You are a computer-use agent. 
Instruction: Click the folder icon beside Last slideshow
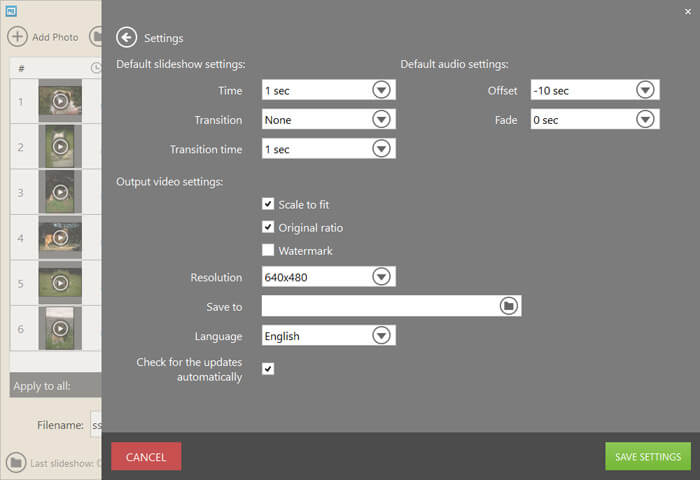(16, 462)
